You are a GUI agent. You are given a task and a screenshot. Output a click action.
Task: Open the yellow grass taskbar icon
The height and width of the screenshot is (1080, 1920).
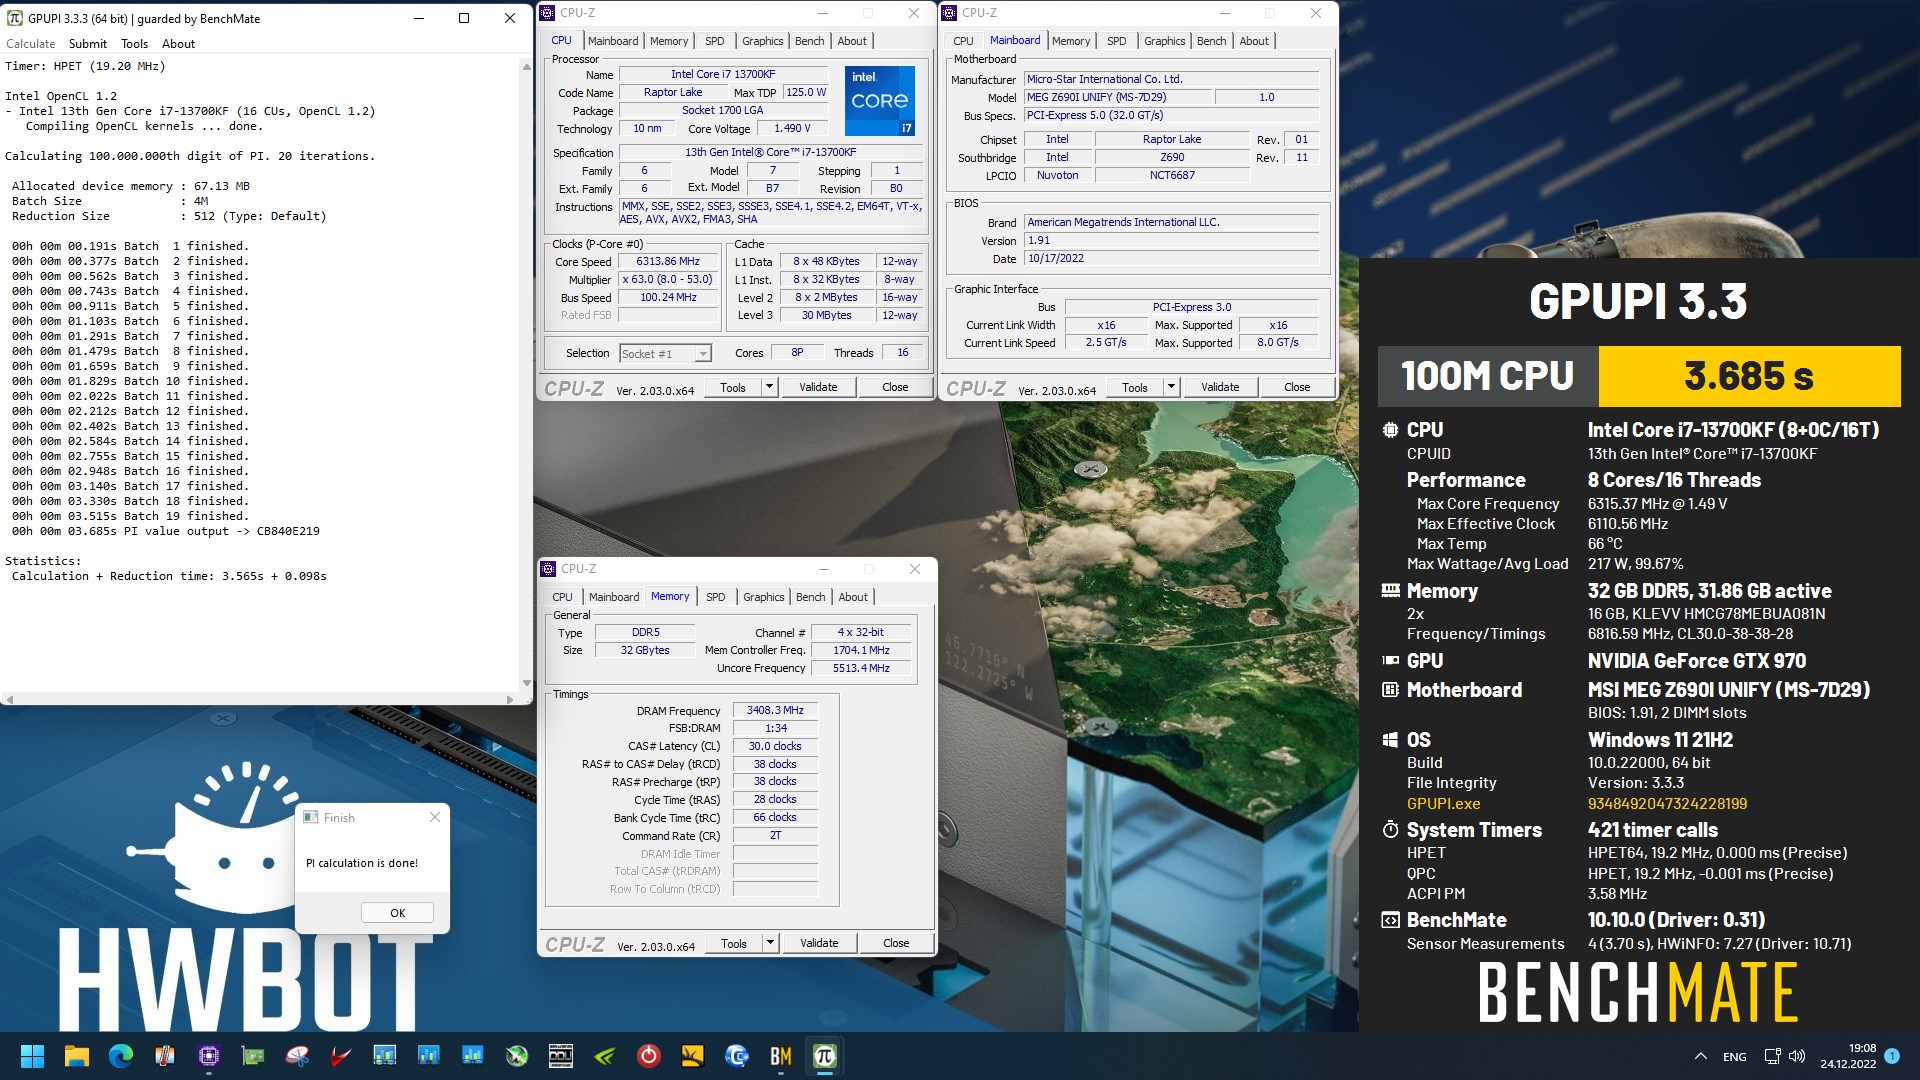(692, 1056)
